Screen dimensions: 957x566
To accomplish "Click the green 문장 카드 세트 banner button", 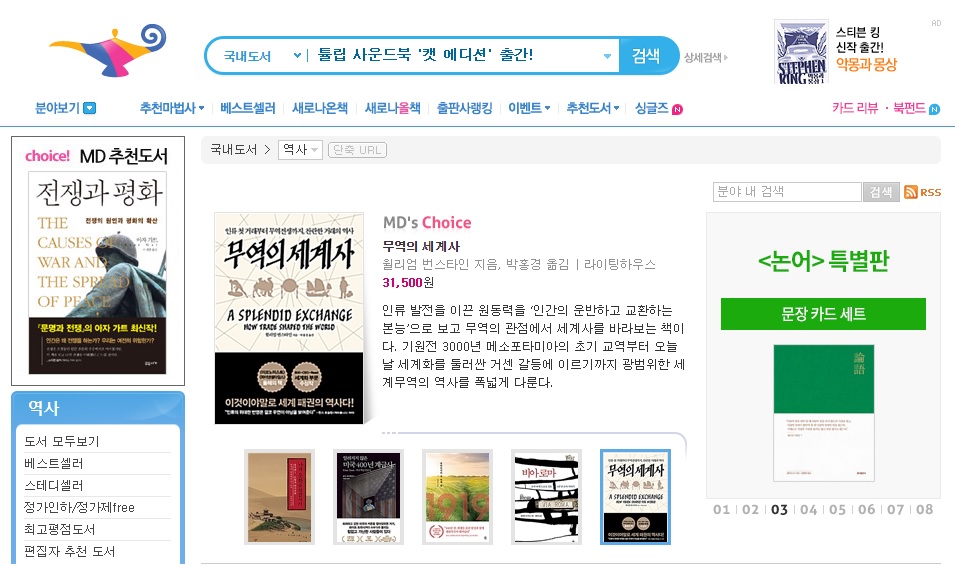I will (823, 314).
